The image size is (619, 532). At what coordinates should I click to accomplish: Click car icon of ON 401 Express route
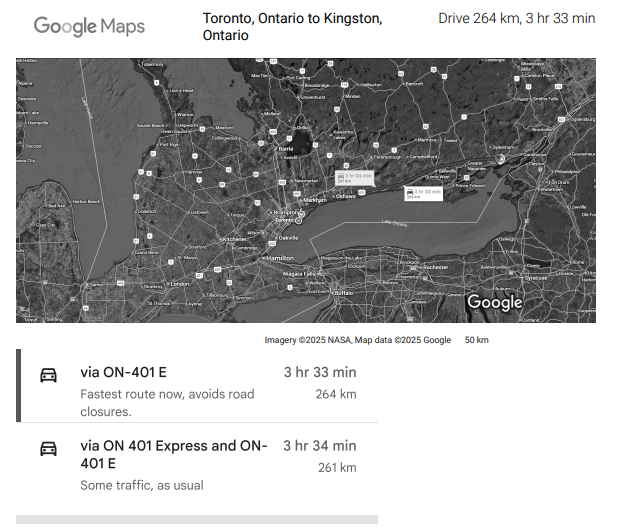coord(49,448)
